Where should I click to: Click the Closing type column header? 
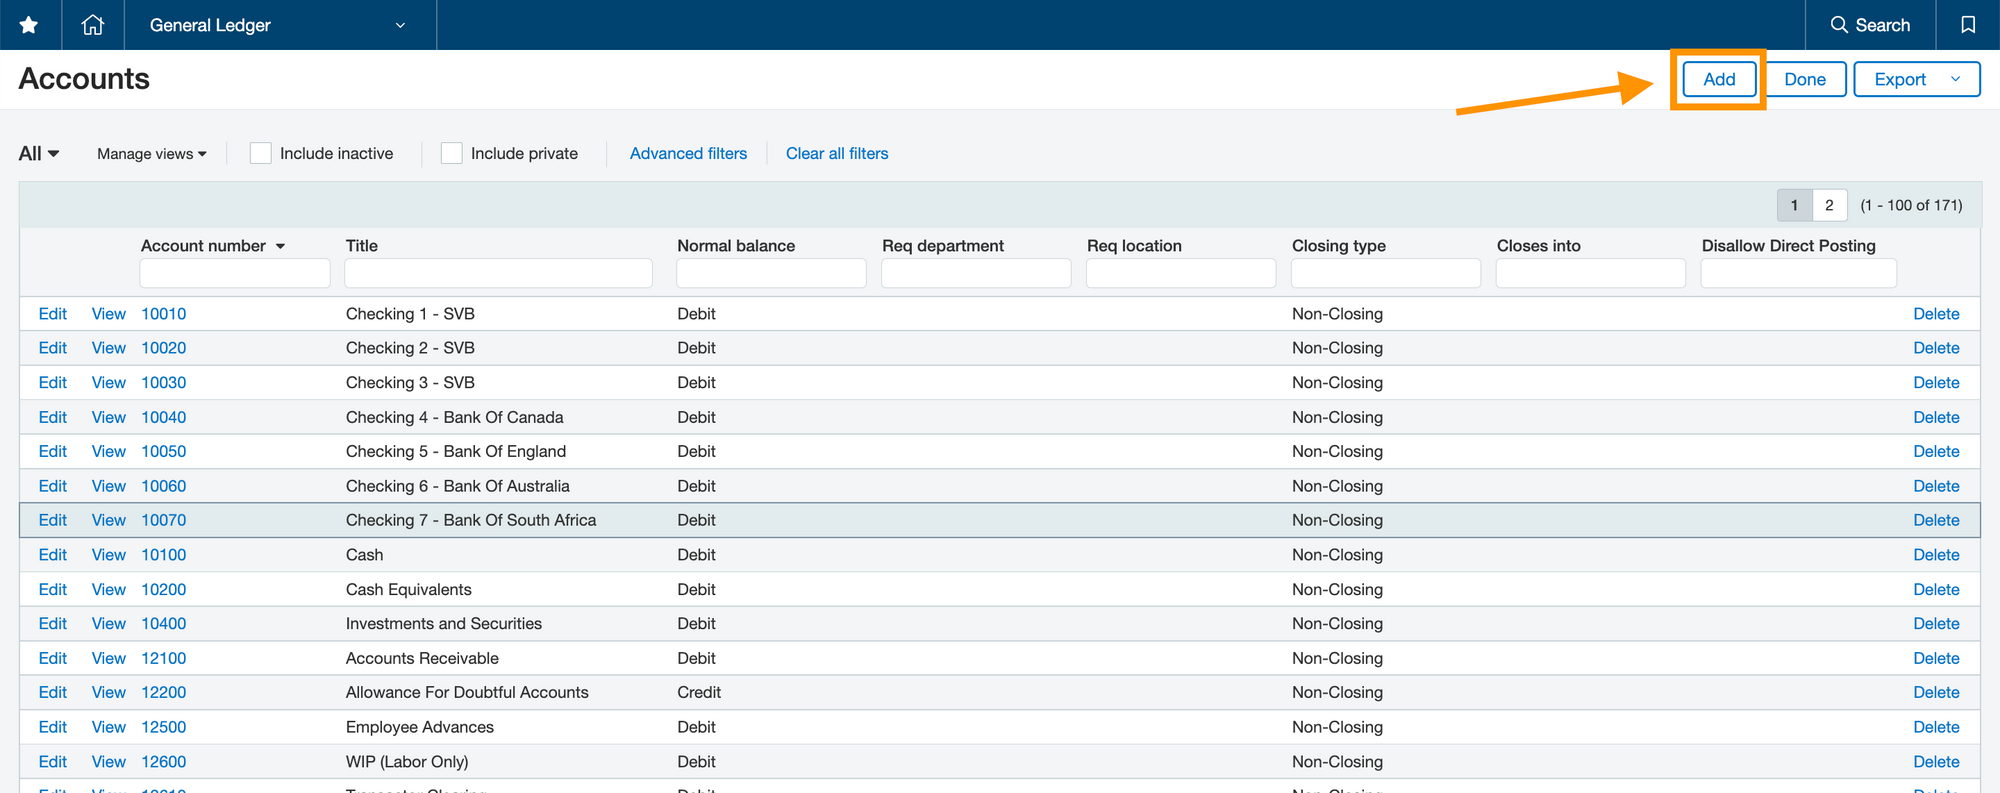point(1339,246)
